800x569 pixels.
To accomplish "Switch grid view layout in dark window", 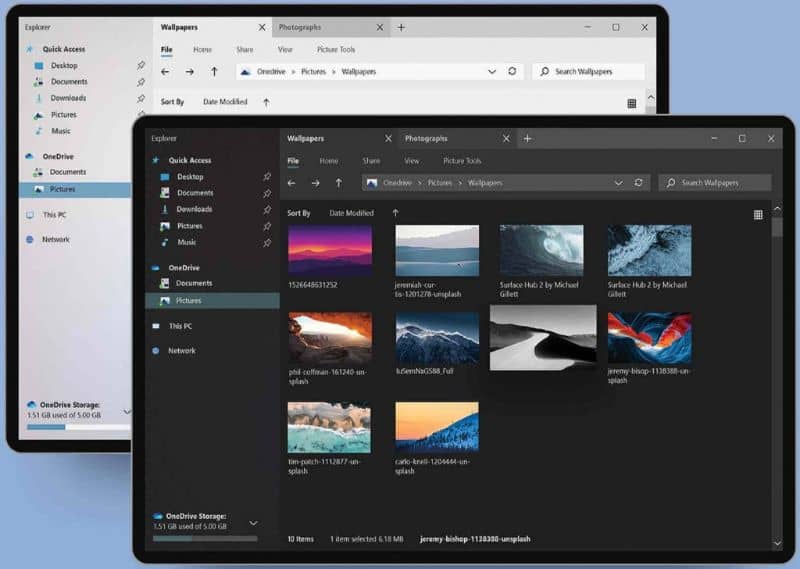I will pos(758,215).
